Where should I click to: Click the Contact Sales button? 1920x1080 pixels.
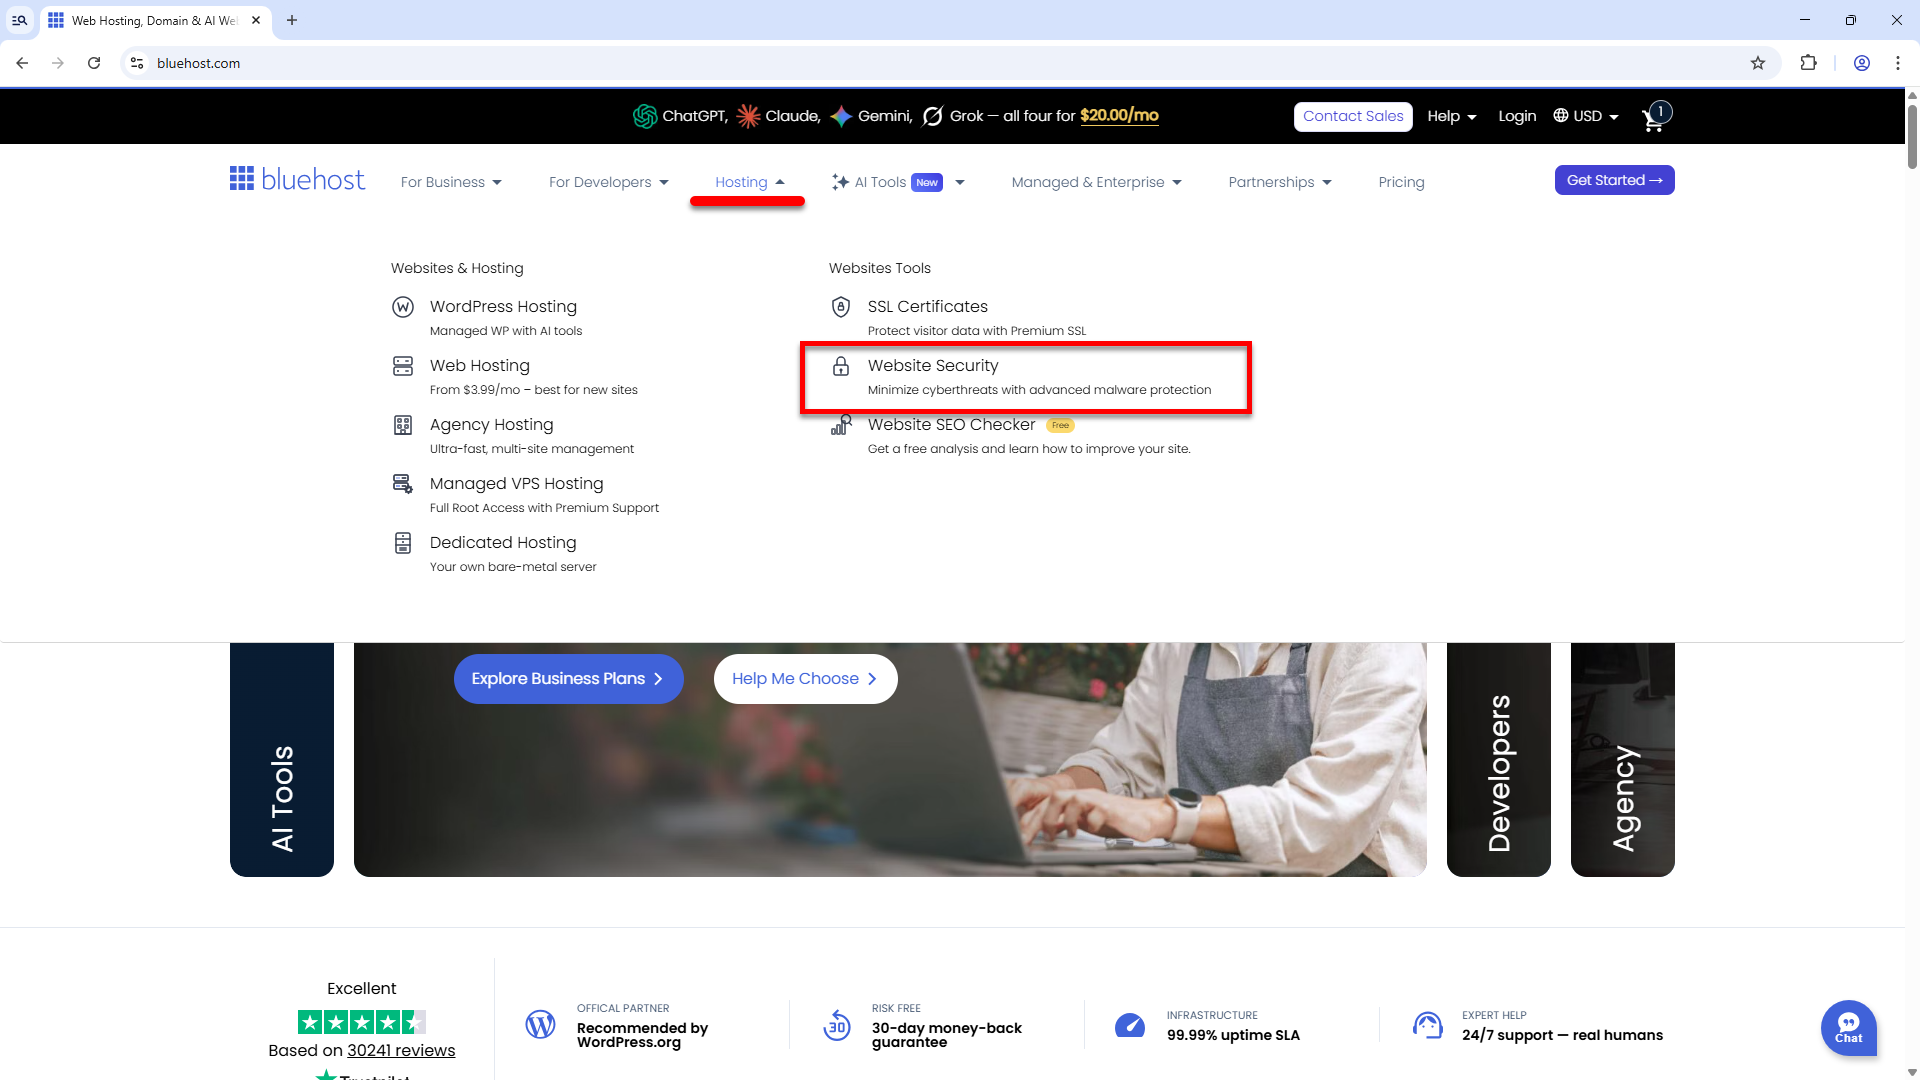click(1353, 116)
